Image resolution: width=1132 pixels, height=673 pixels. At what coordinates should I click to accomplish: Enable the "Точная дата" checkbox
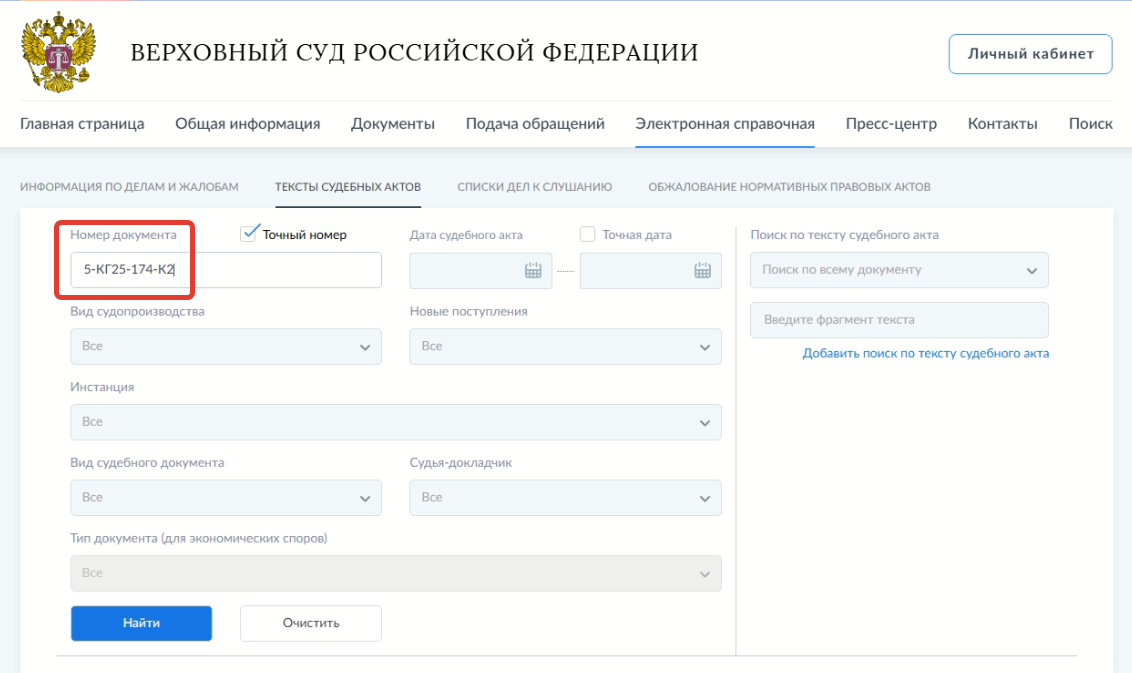588,235
